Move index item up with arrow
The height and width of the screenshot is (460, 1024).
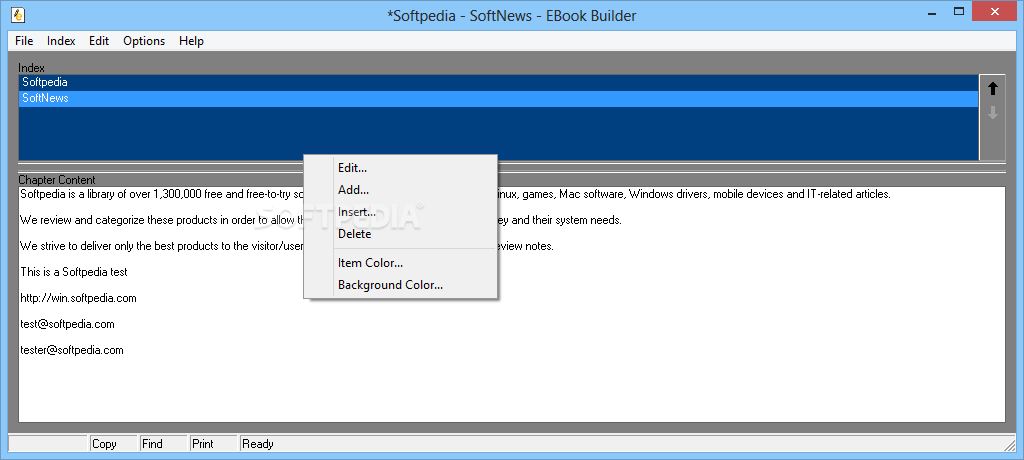993,89
